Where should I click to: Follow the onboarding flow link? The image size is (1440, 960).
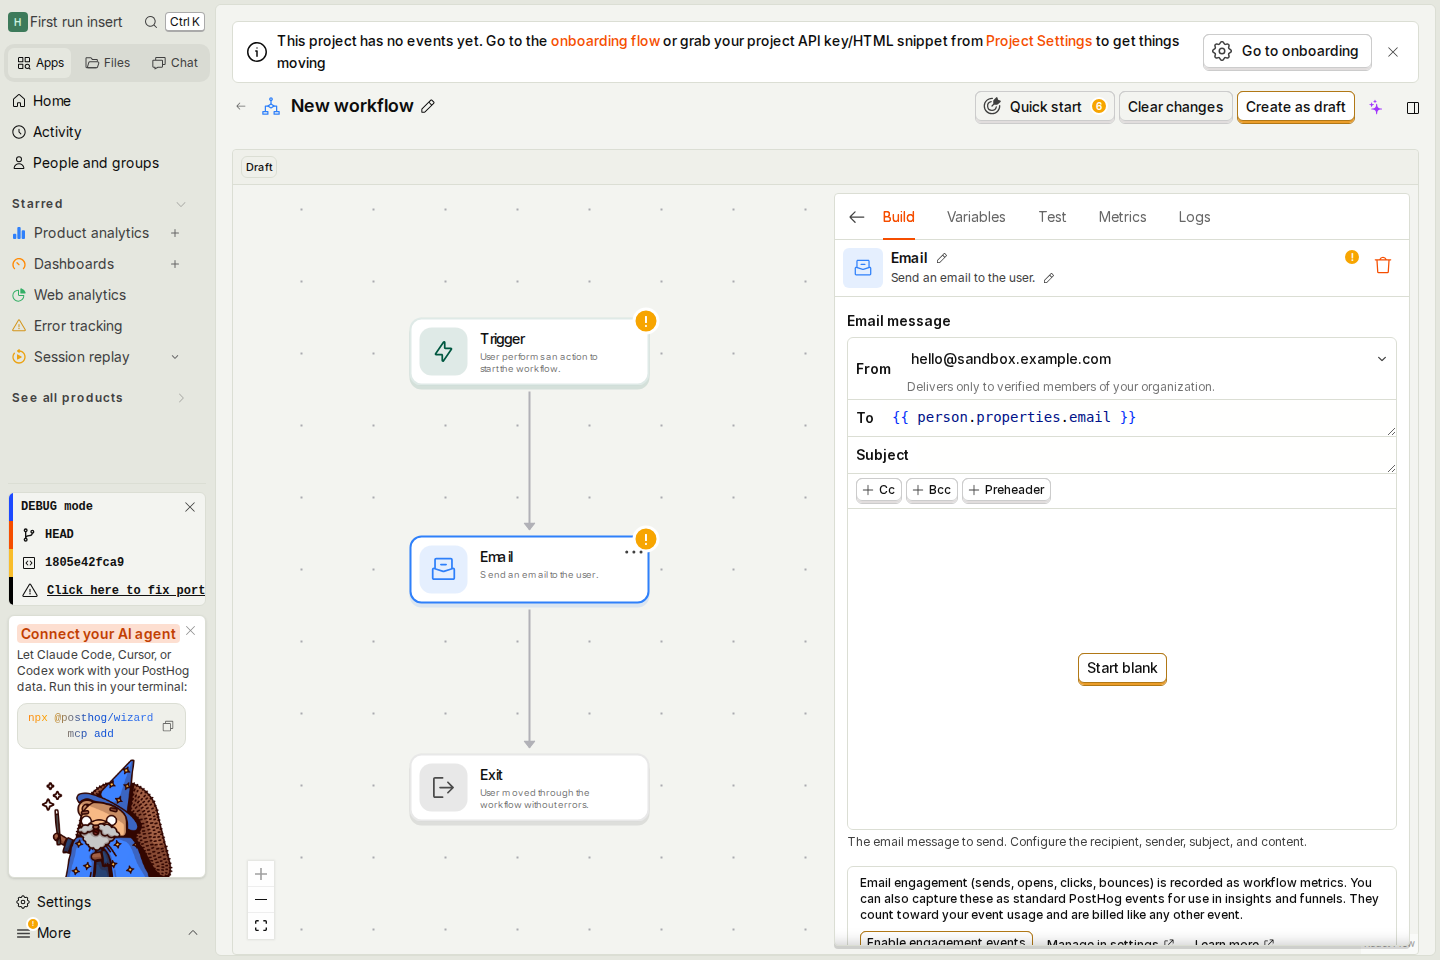605,41
